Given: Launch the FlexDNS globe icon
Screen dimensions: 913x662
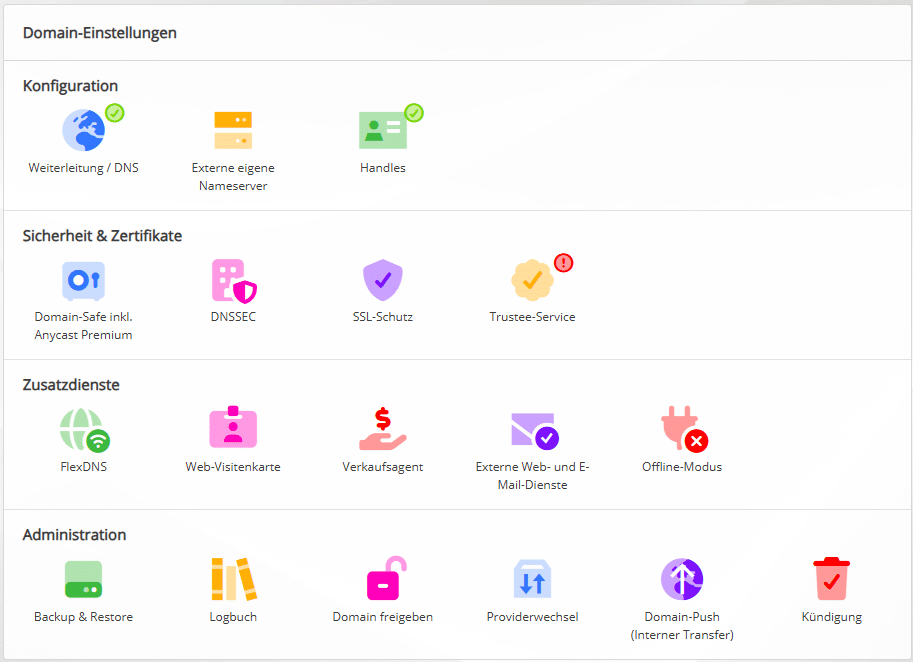Looking at the screenshot, I should (84, 430).
